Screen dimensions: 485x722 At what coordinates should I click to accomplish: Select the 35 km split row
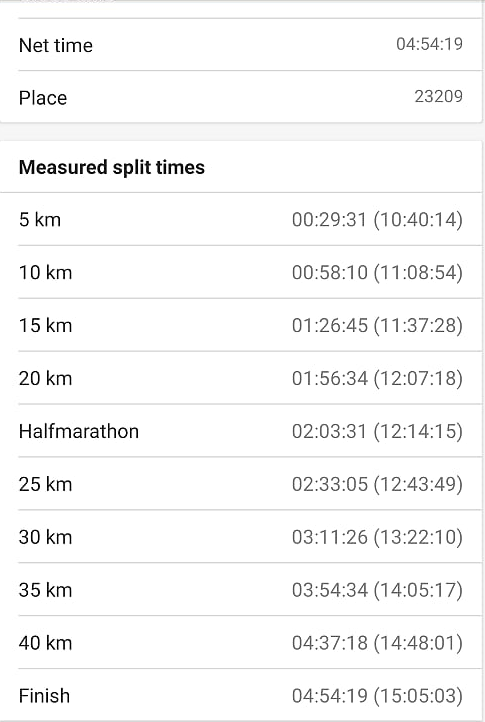pyautogui.click(x=240, y=590)
